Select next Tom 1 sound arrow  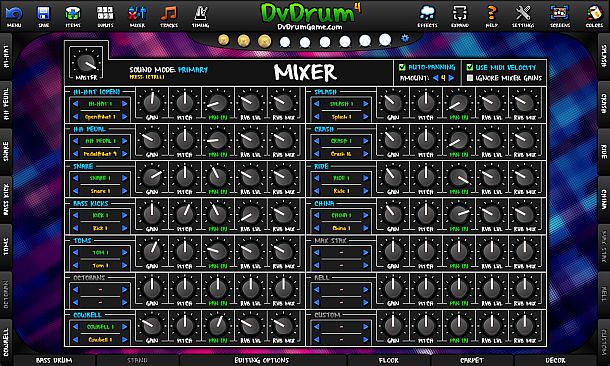pos(124,265)
